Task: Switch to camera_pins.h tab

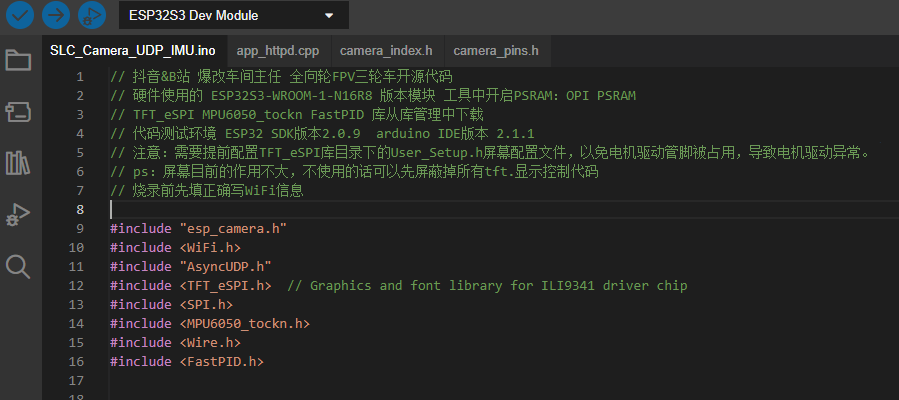Action: (496, 50)
